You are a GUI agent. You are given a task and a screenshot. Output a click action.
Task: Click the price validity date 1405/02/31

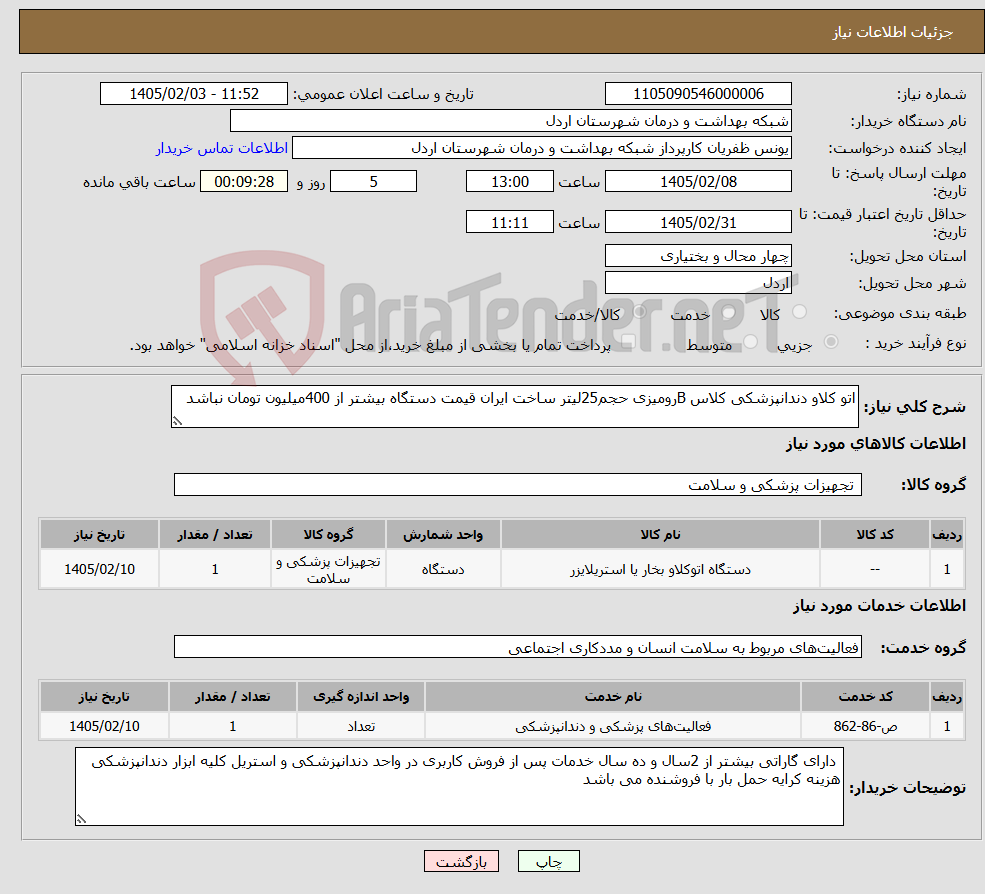(x=698, y=222)
